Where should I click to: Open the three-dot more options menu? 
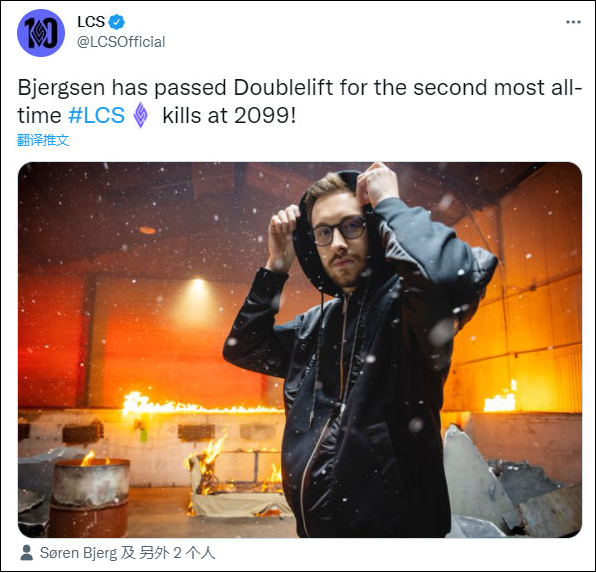pyautogui.click(x=573, y=22)
